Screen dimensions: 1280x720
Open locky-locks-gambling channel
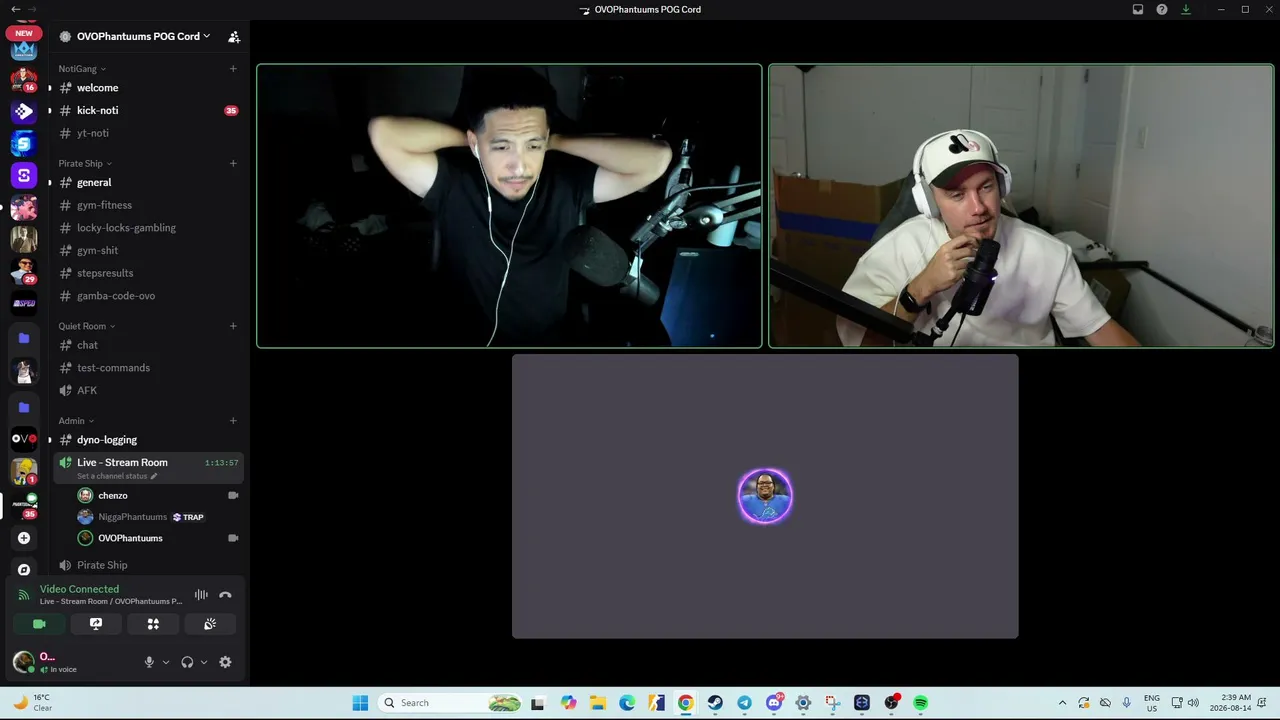[x=148, y=228]
